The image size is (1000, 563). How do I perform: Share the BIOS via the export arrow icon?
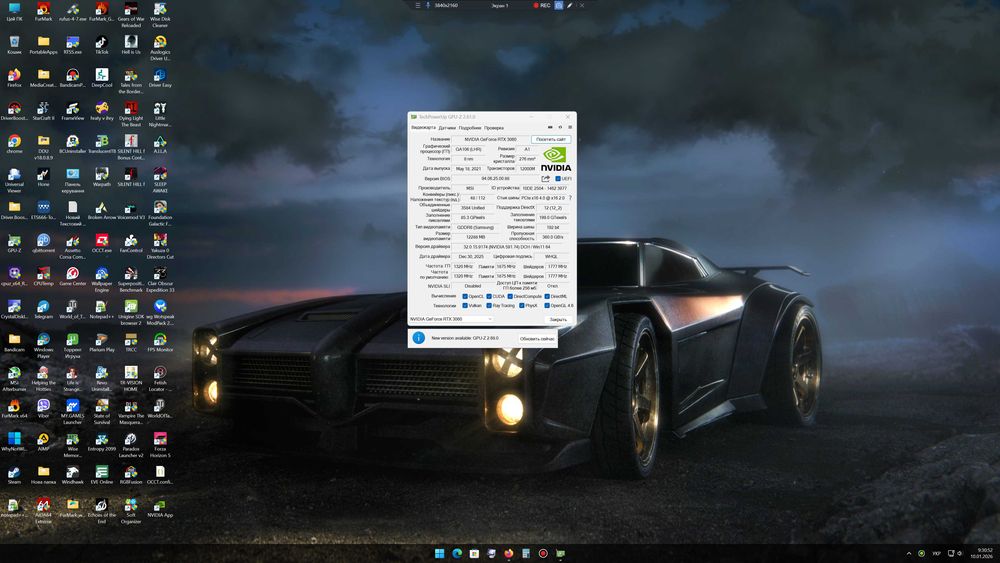pyautogui.click(x=545, y=179)
